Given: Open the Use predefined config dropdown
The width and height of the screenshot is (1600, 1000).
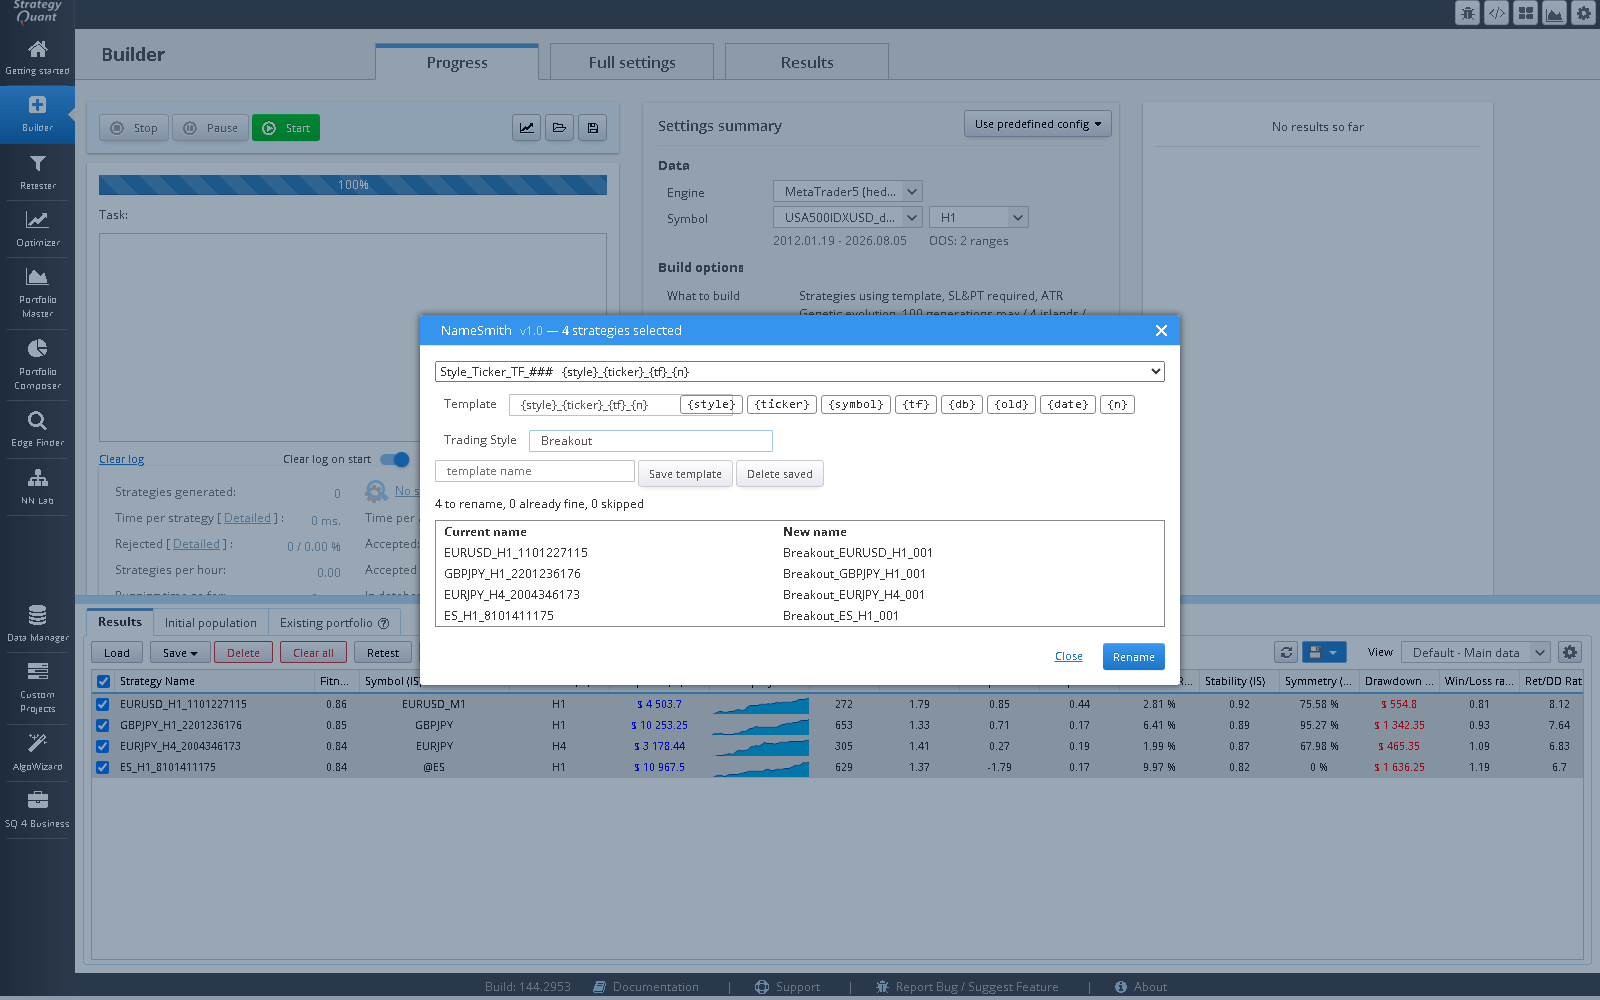Looking at the screenshot, I should click(x=1037, y=124).
